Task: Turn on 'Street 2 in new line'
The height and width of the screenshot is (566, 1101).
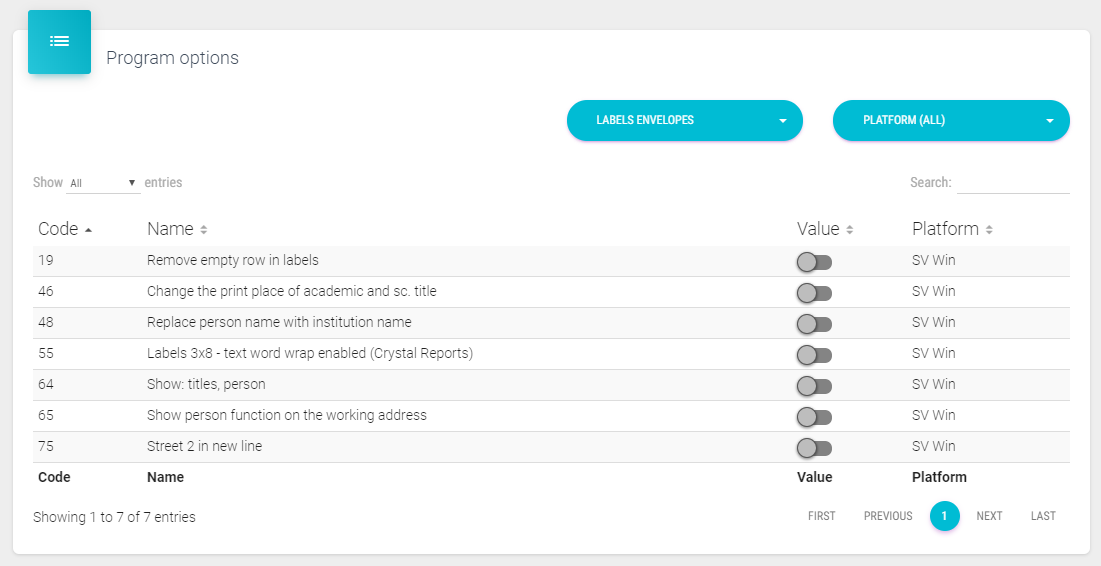Action: click(x=814, y=448)
